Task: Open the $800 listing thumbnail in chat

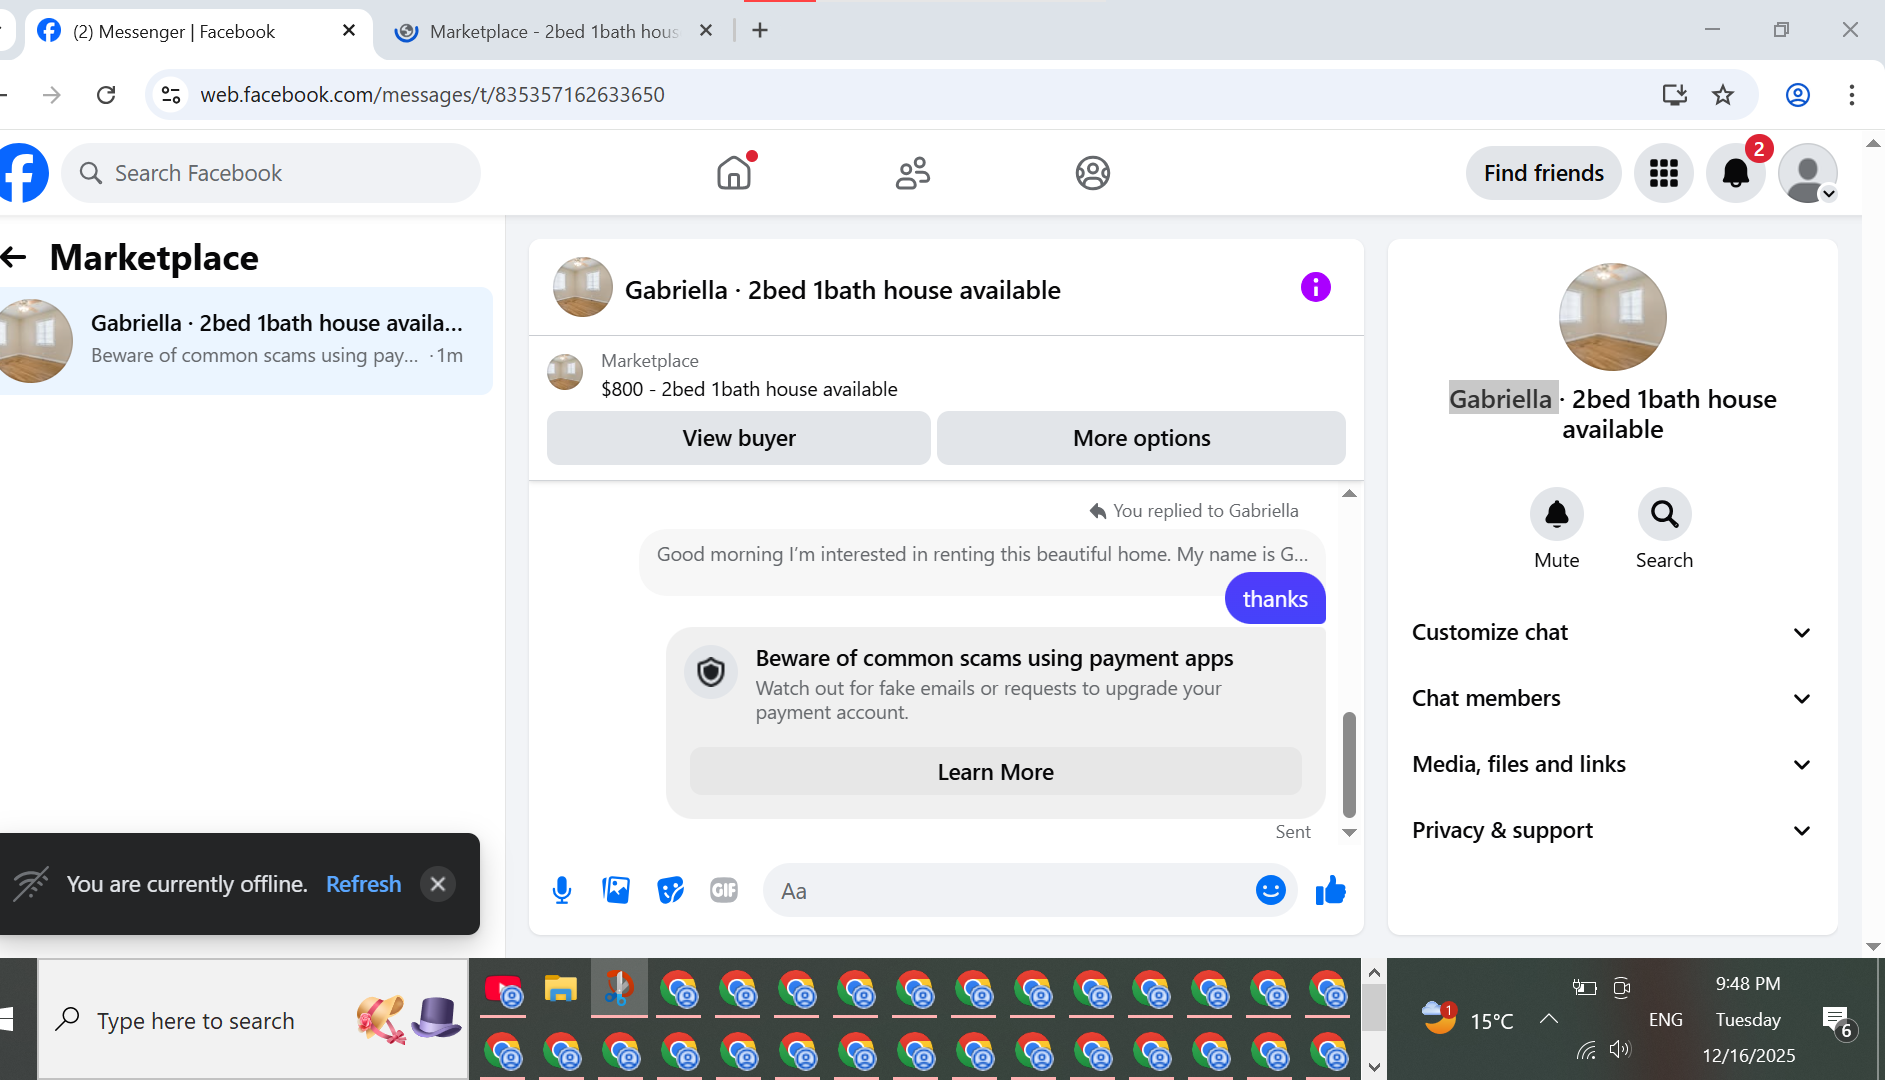Action: 565,373
